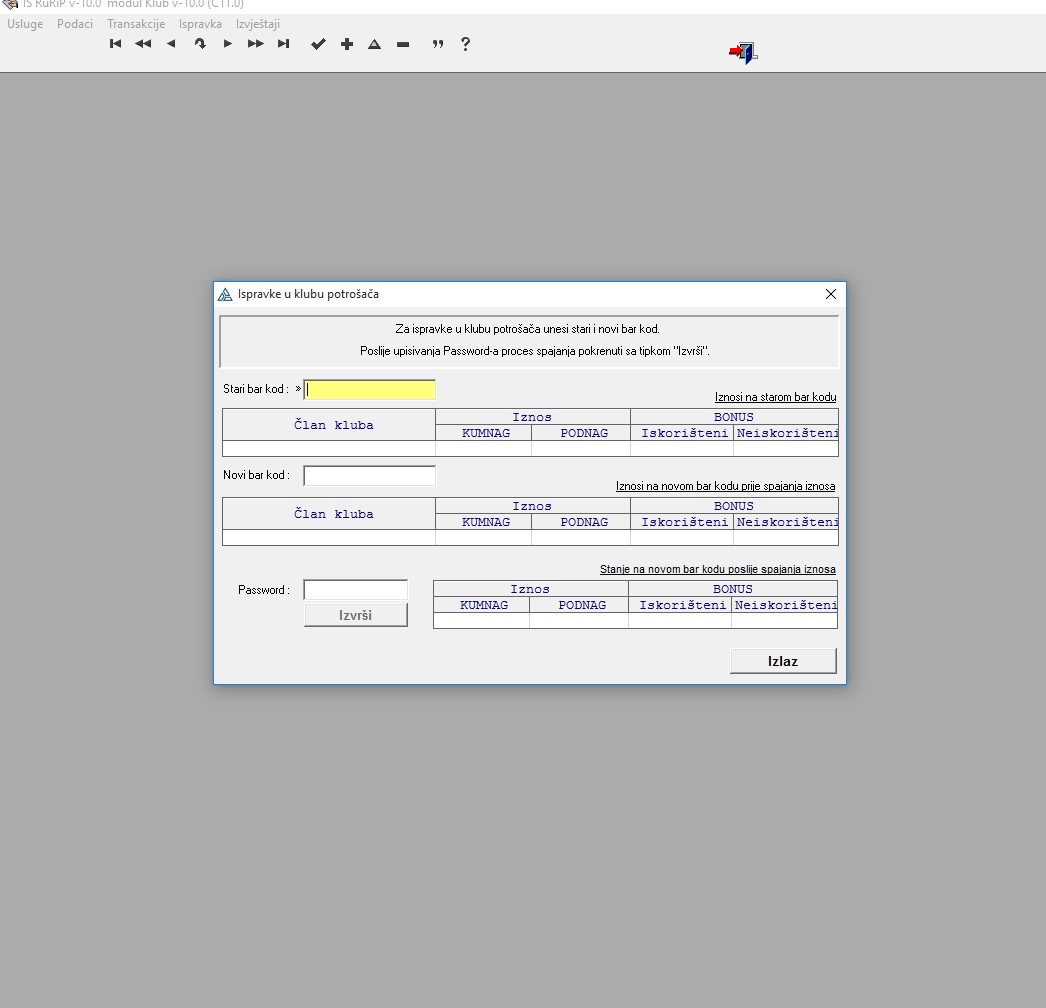Delete record with the minus icon

tap(403, 44)
